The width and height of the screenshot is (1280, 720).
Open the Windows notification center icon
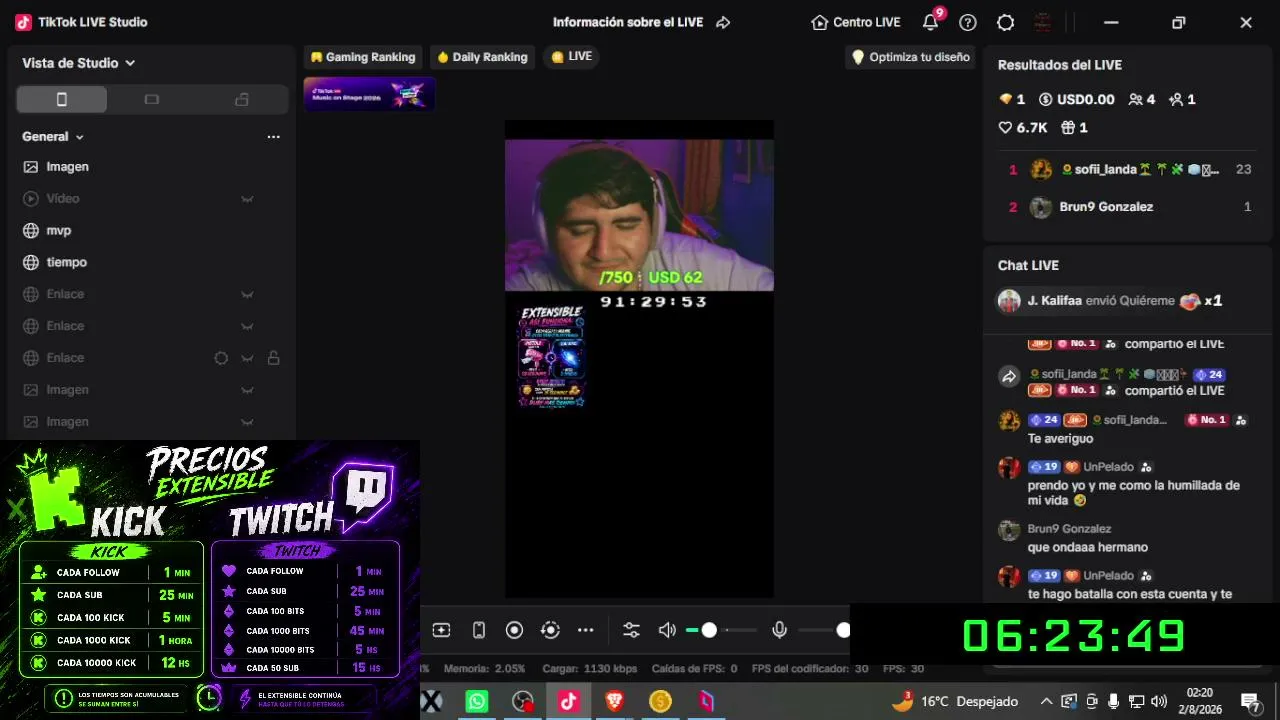[x=1250, y=702]
